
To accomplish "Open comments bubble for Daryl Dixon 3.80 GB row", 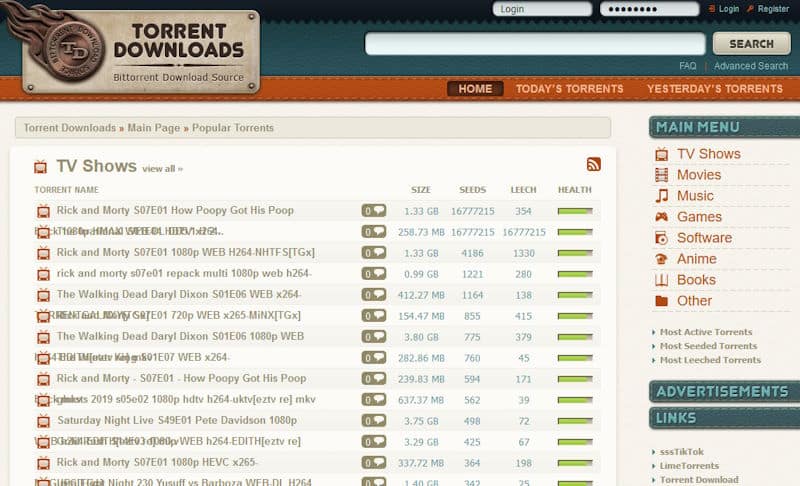I will 374,337.
